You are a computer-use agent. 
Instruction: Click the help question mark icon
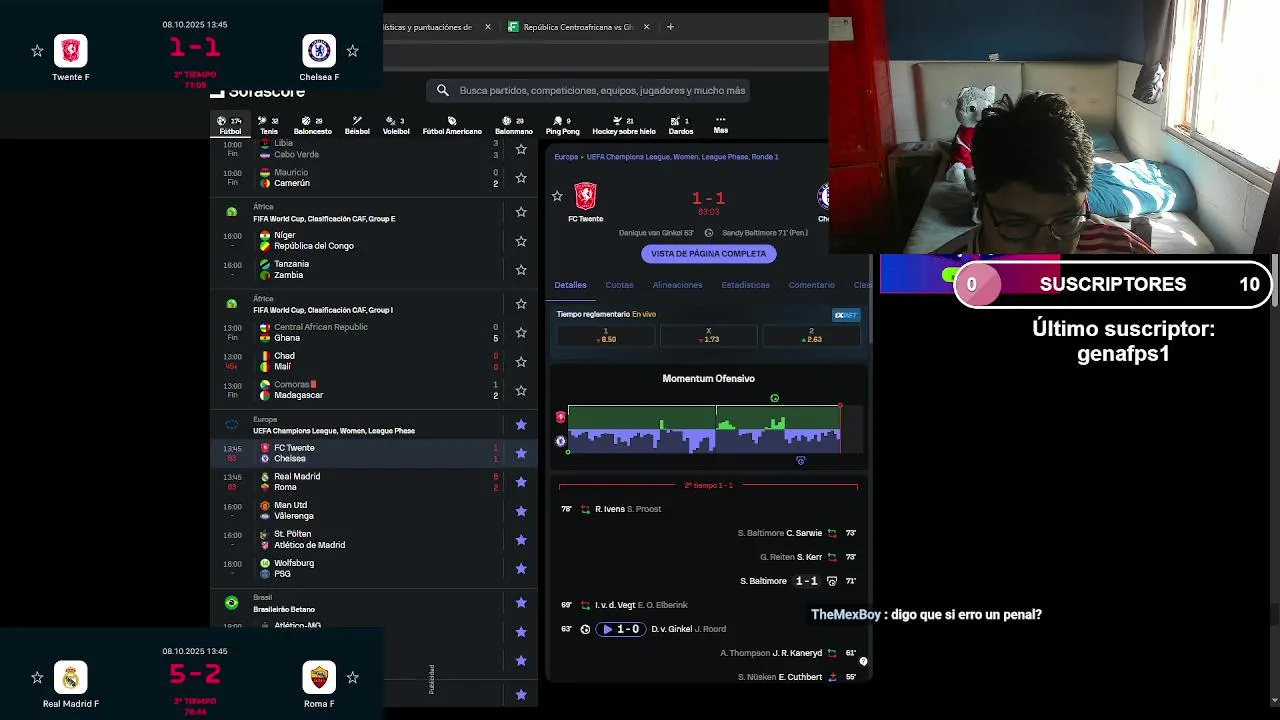(863, 661)
